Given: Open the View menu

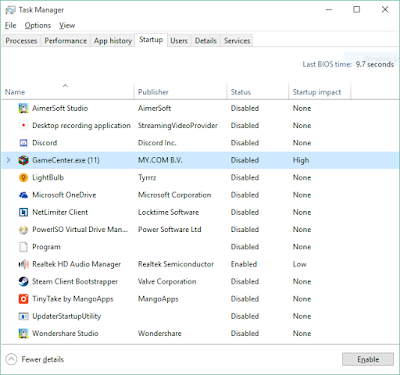Looking at the screenshot, I should [x=67, y=25].
